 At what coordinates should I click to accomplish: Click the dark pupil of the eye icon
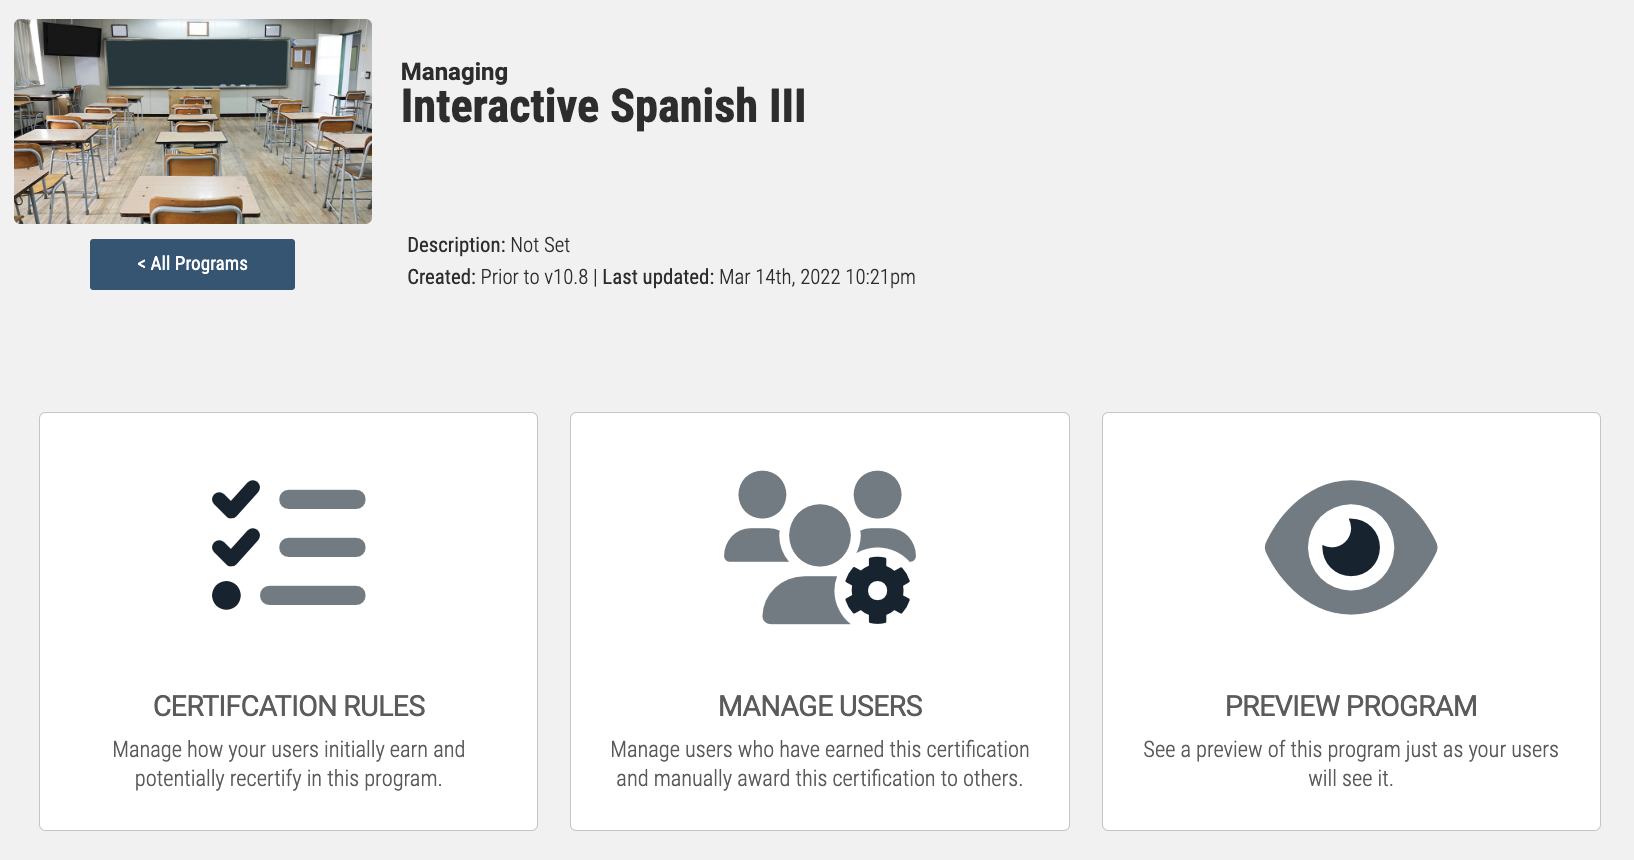(x=1351, y=547)
